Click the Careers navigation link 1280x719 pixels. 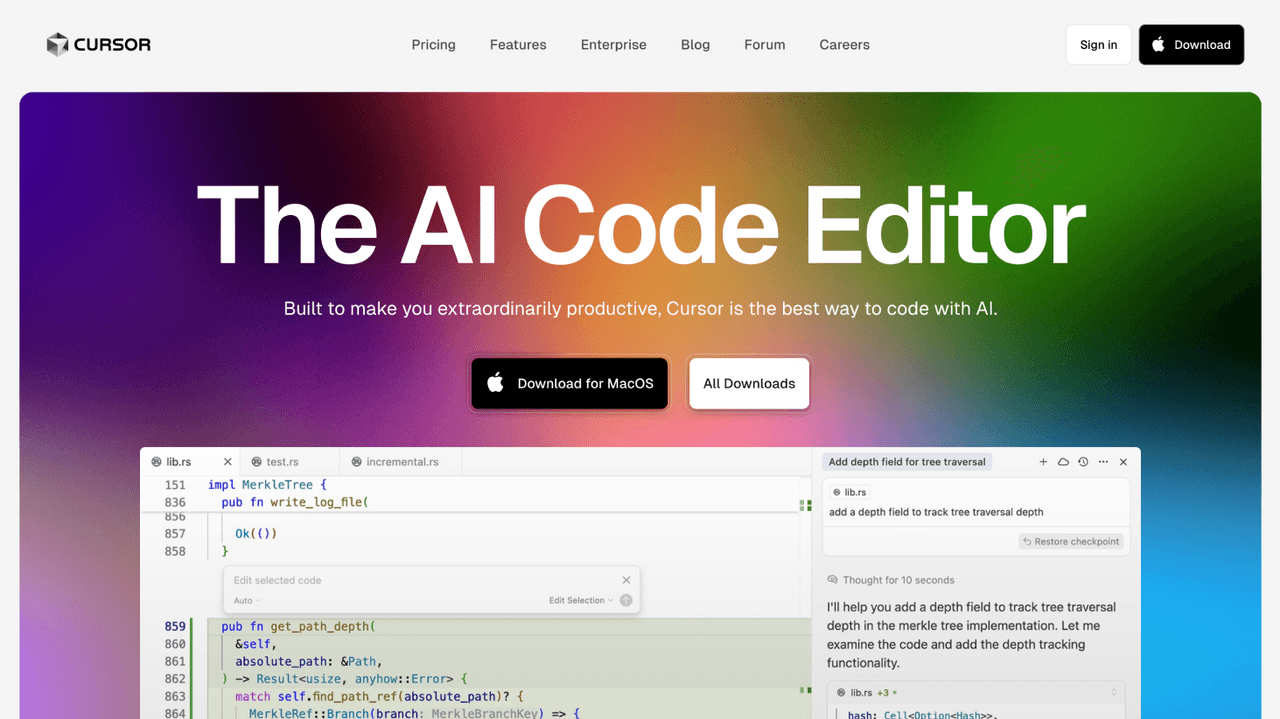[844, 44]
